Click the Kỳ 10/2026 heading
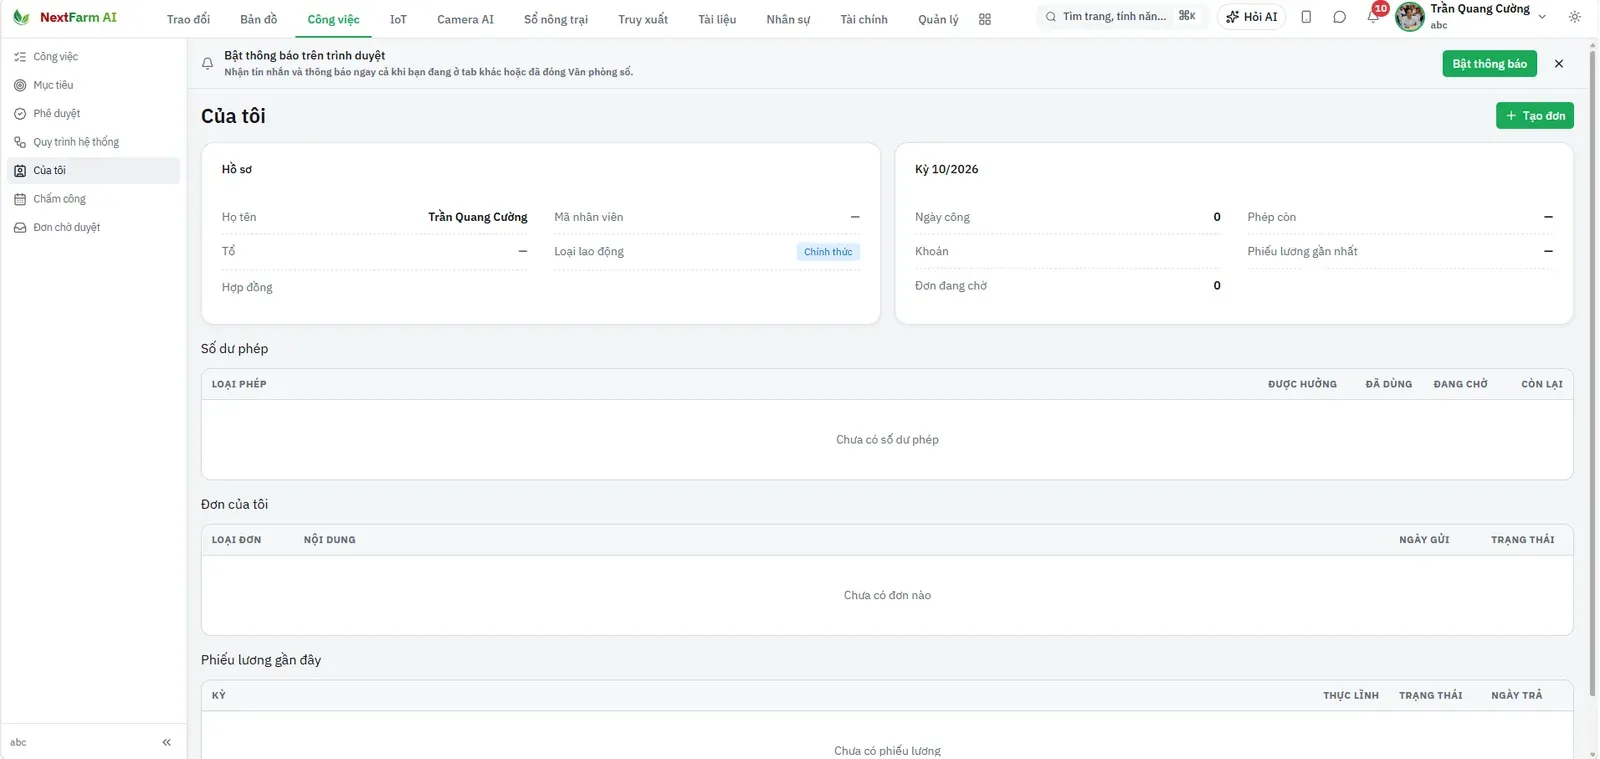Image resolution: width=1600 pixels, height=759 pixels. coord(946,169)
